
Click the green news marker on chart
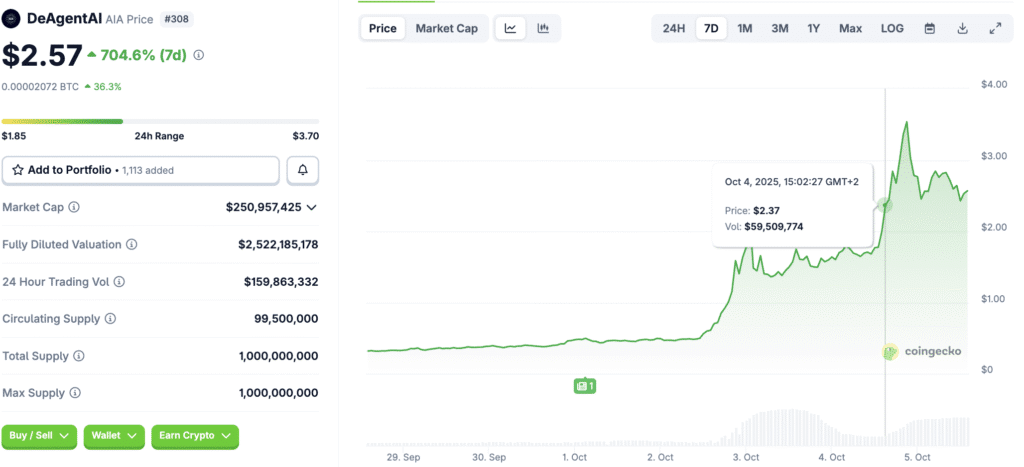coord(585,385)
